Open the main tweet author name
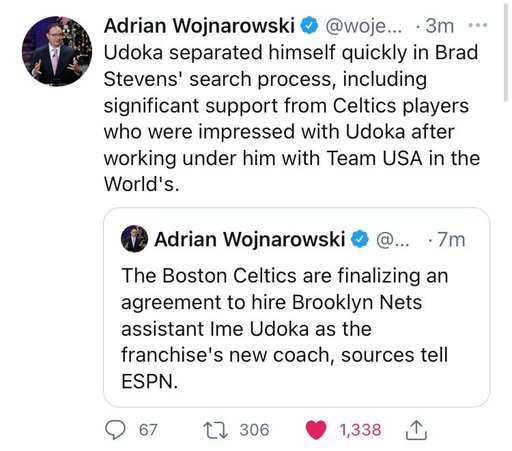The image size is (512, 451). coord(199,26)
